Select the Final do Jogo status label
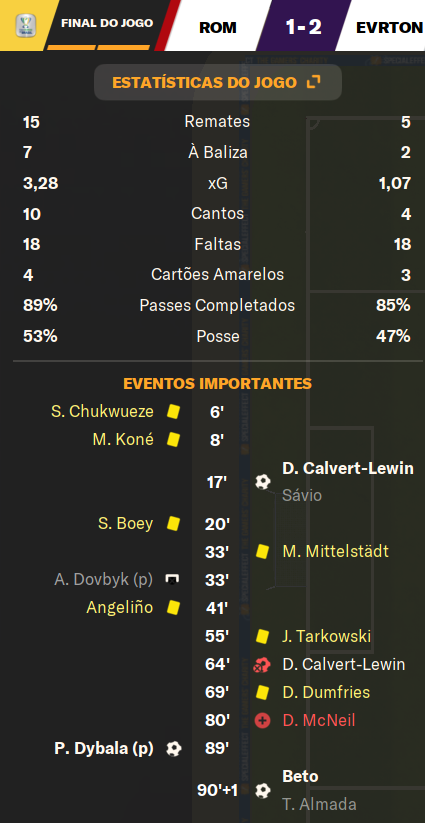This screenshot has width=425, height=823. point(107,23)
